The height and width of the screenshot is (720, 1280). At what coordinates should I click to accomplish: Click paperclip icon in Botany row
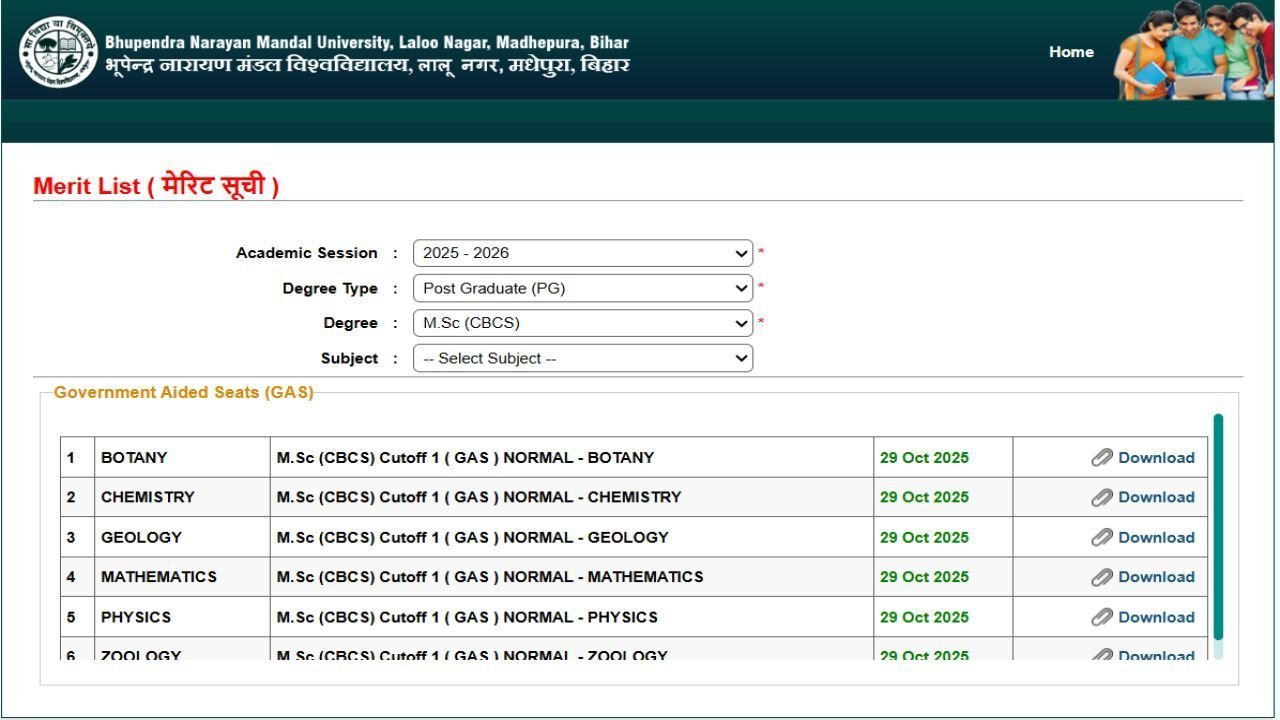[x=1102, y=458]
